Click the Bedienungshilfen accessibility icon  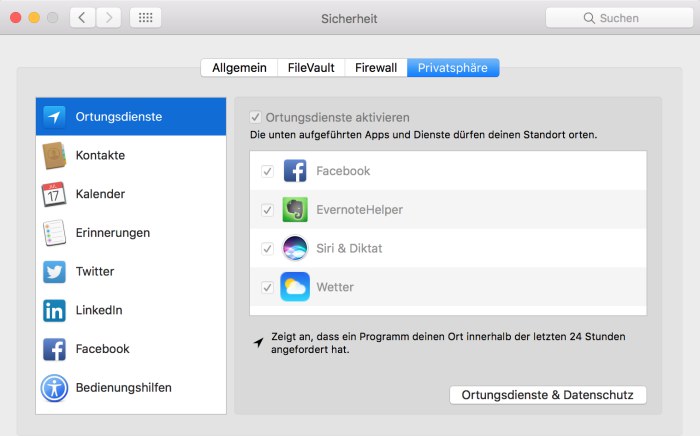coord(54,388)
